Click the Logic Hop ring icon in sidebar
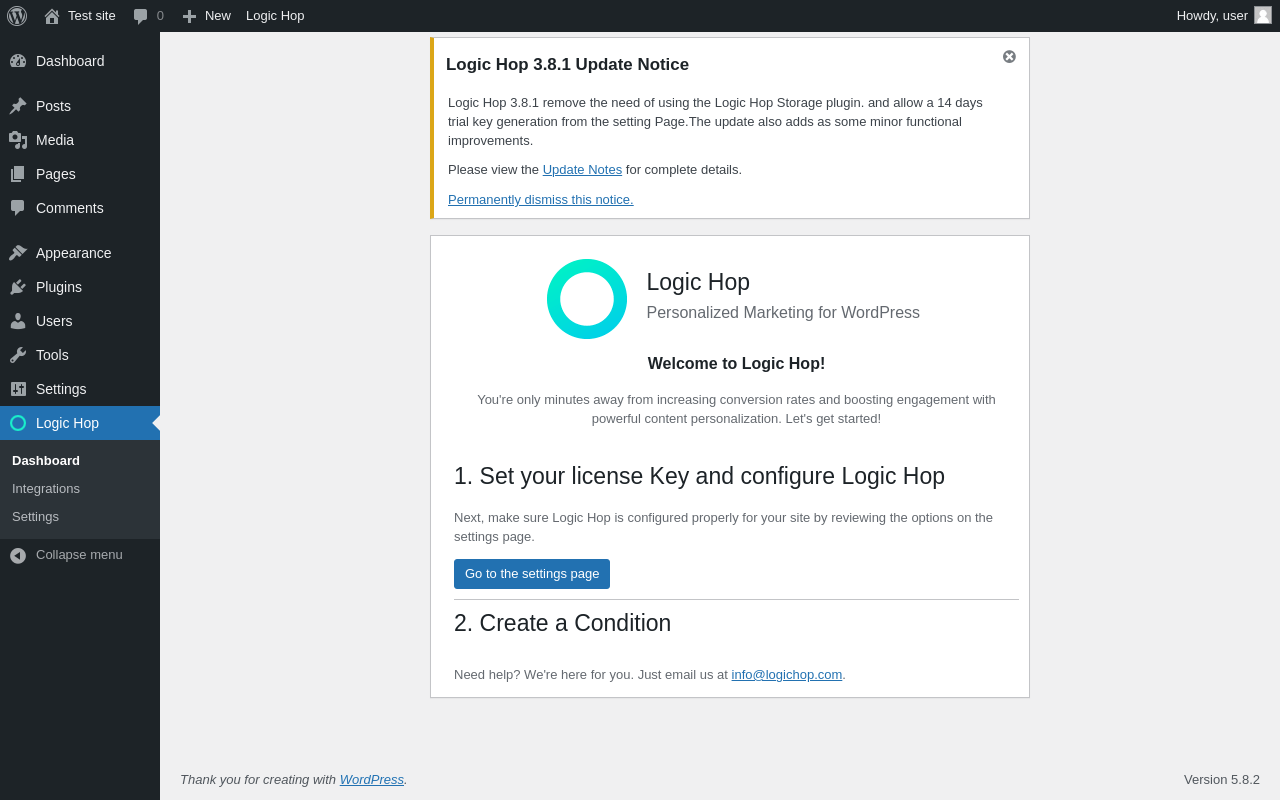This screenshot has height=800, width=1280. click(18, 423)
